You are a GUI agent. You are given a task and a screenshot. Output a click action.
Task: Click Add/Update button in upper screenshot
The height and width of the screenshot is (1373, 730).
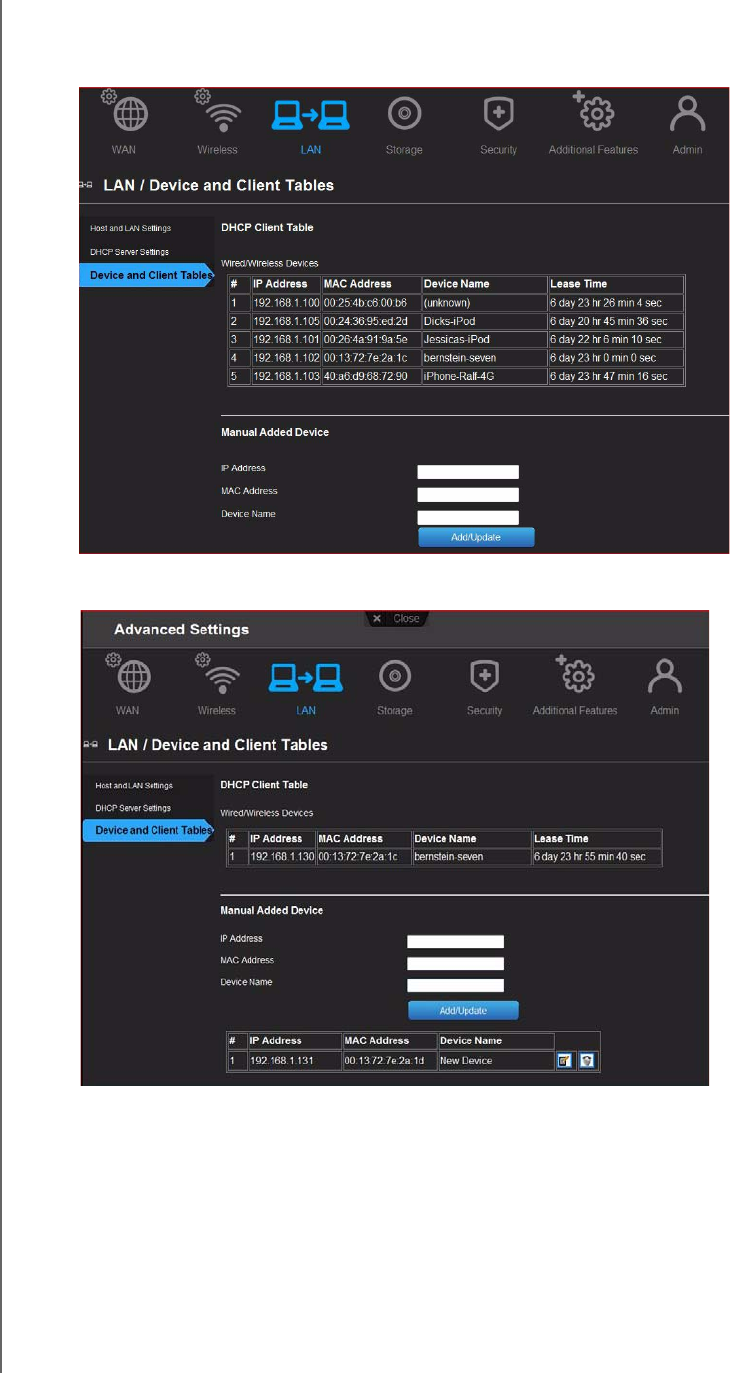pos(476,537)
